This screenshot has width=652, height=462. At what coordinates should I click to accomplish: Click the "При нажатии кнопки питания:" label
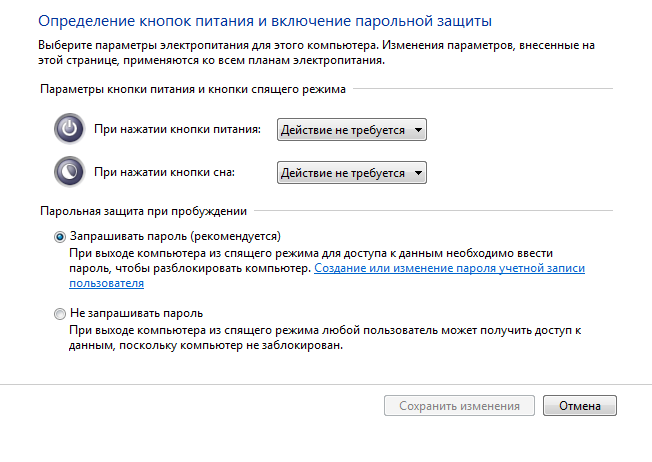(x=177, y=129)
